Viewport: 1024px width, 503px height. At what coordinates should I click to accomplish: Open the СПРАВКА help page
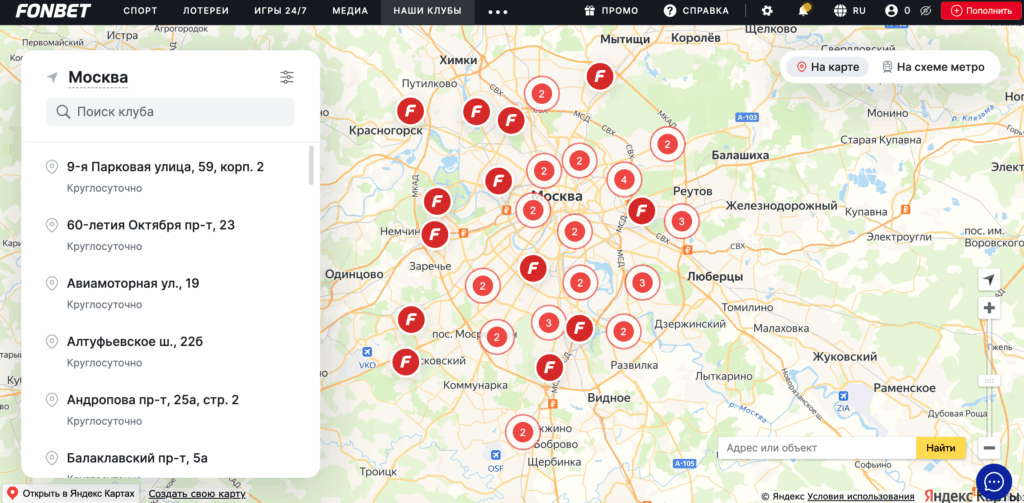point(705,11)
